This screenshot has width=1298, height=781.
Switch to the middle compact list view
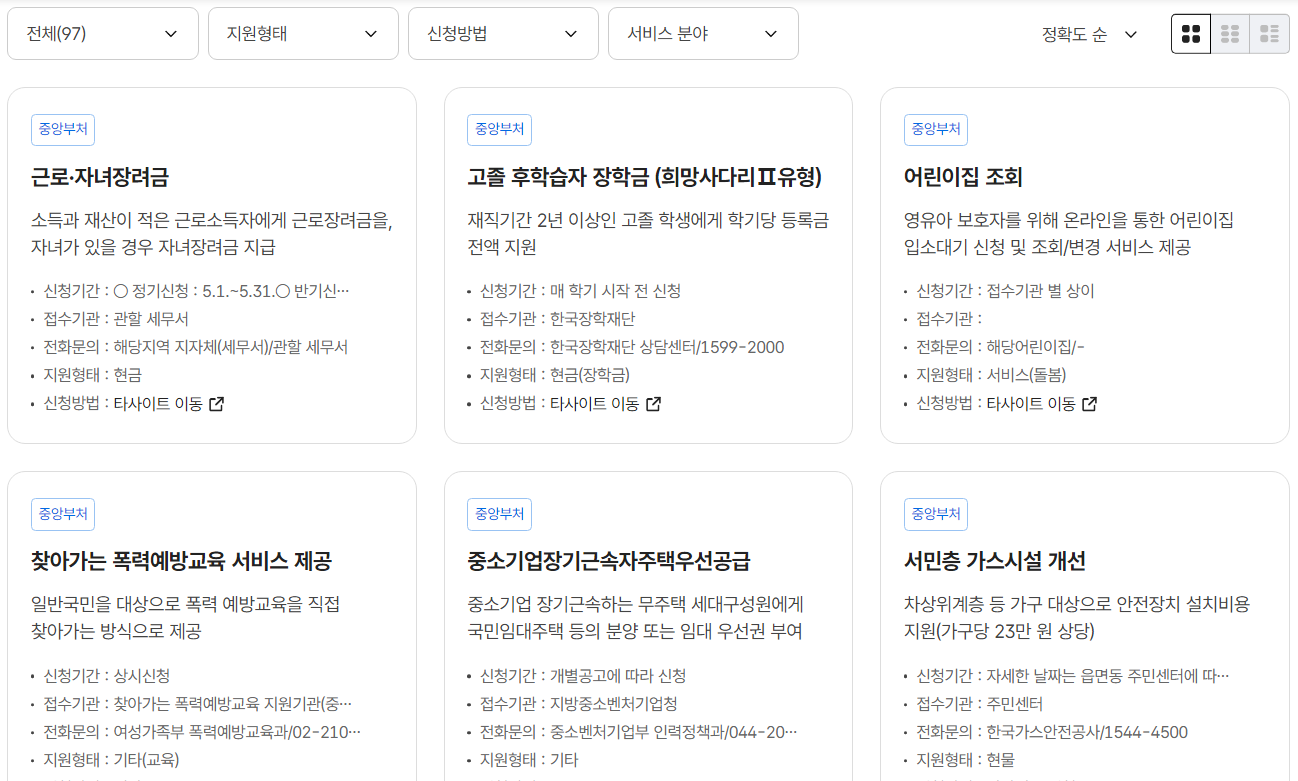click(1230, 34)
